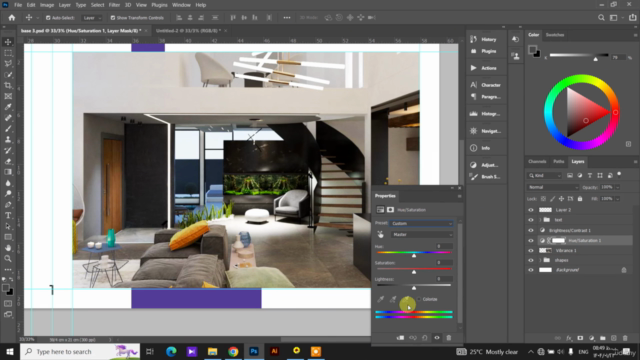Open the File menu
This screenshot has width=640, height=360.
(18, 5)
